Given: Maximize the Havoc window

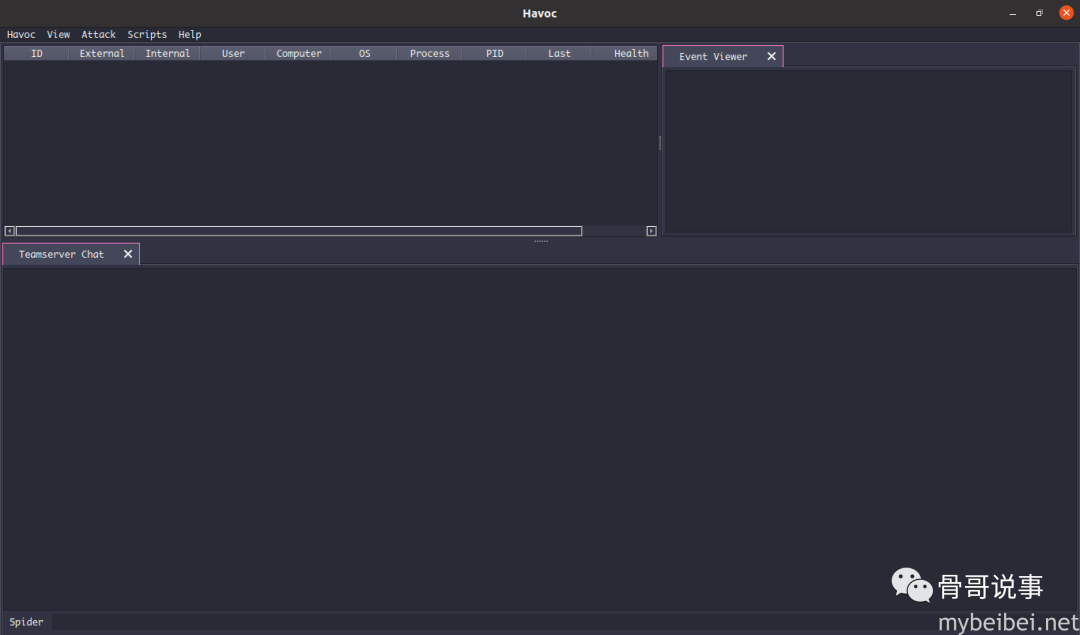Looking at the screenshot, I should point(1039,13).
